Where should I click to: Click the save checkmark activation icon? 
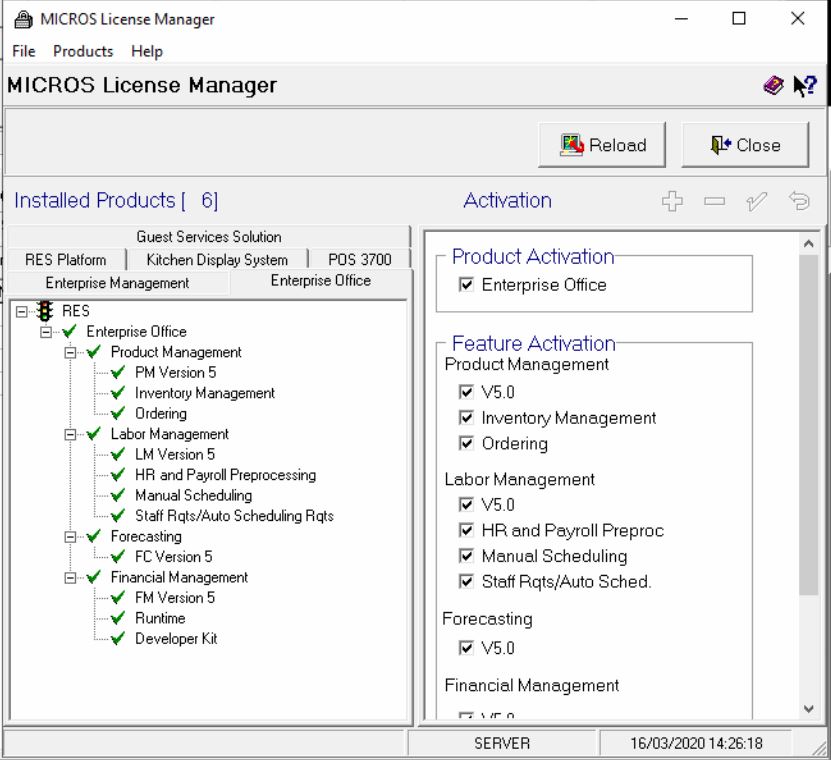coord(756,201)
